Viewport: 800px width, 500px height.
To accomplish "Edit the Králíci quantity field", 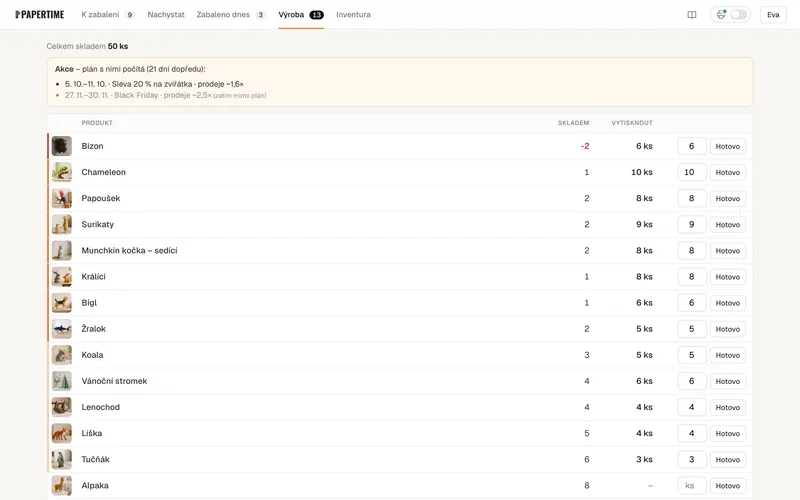I will point(692,277).
